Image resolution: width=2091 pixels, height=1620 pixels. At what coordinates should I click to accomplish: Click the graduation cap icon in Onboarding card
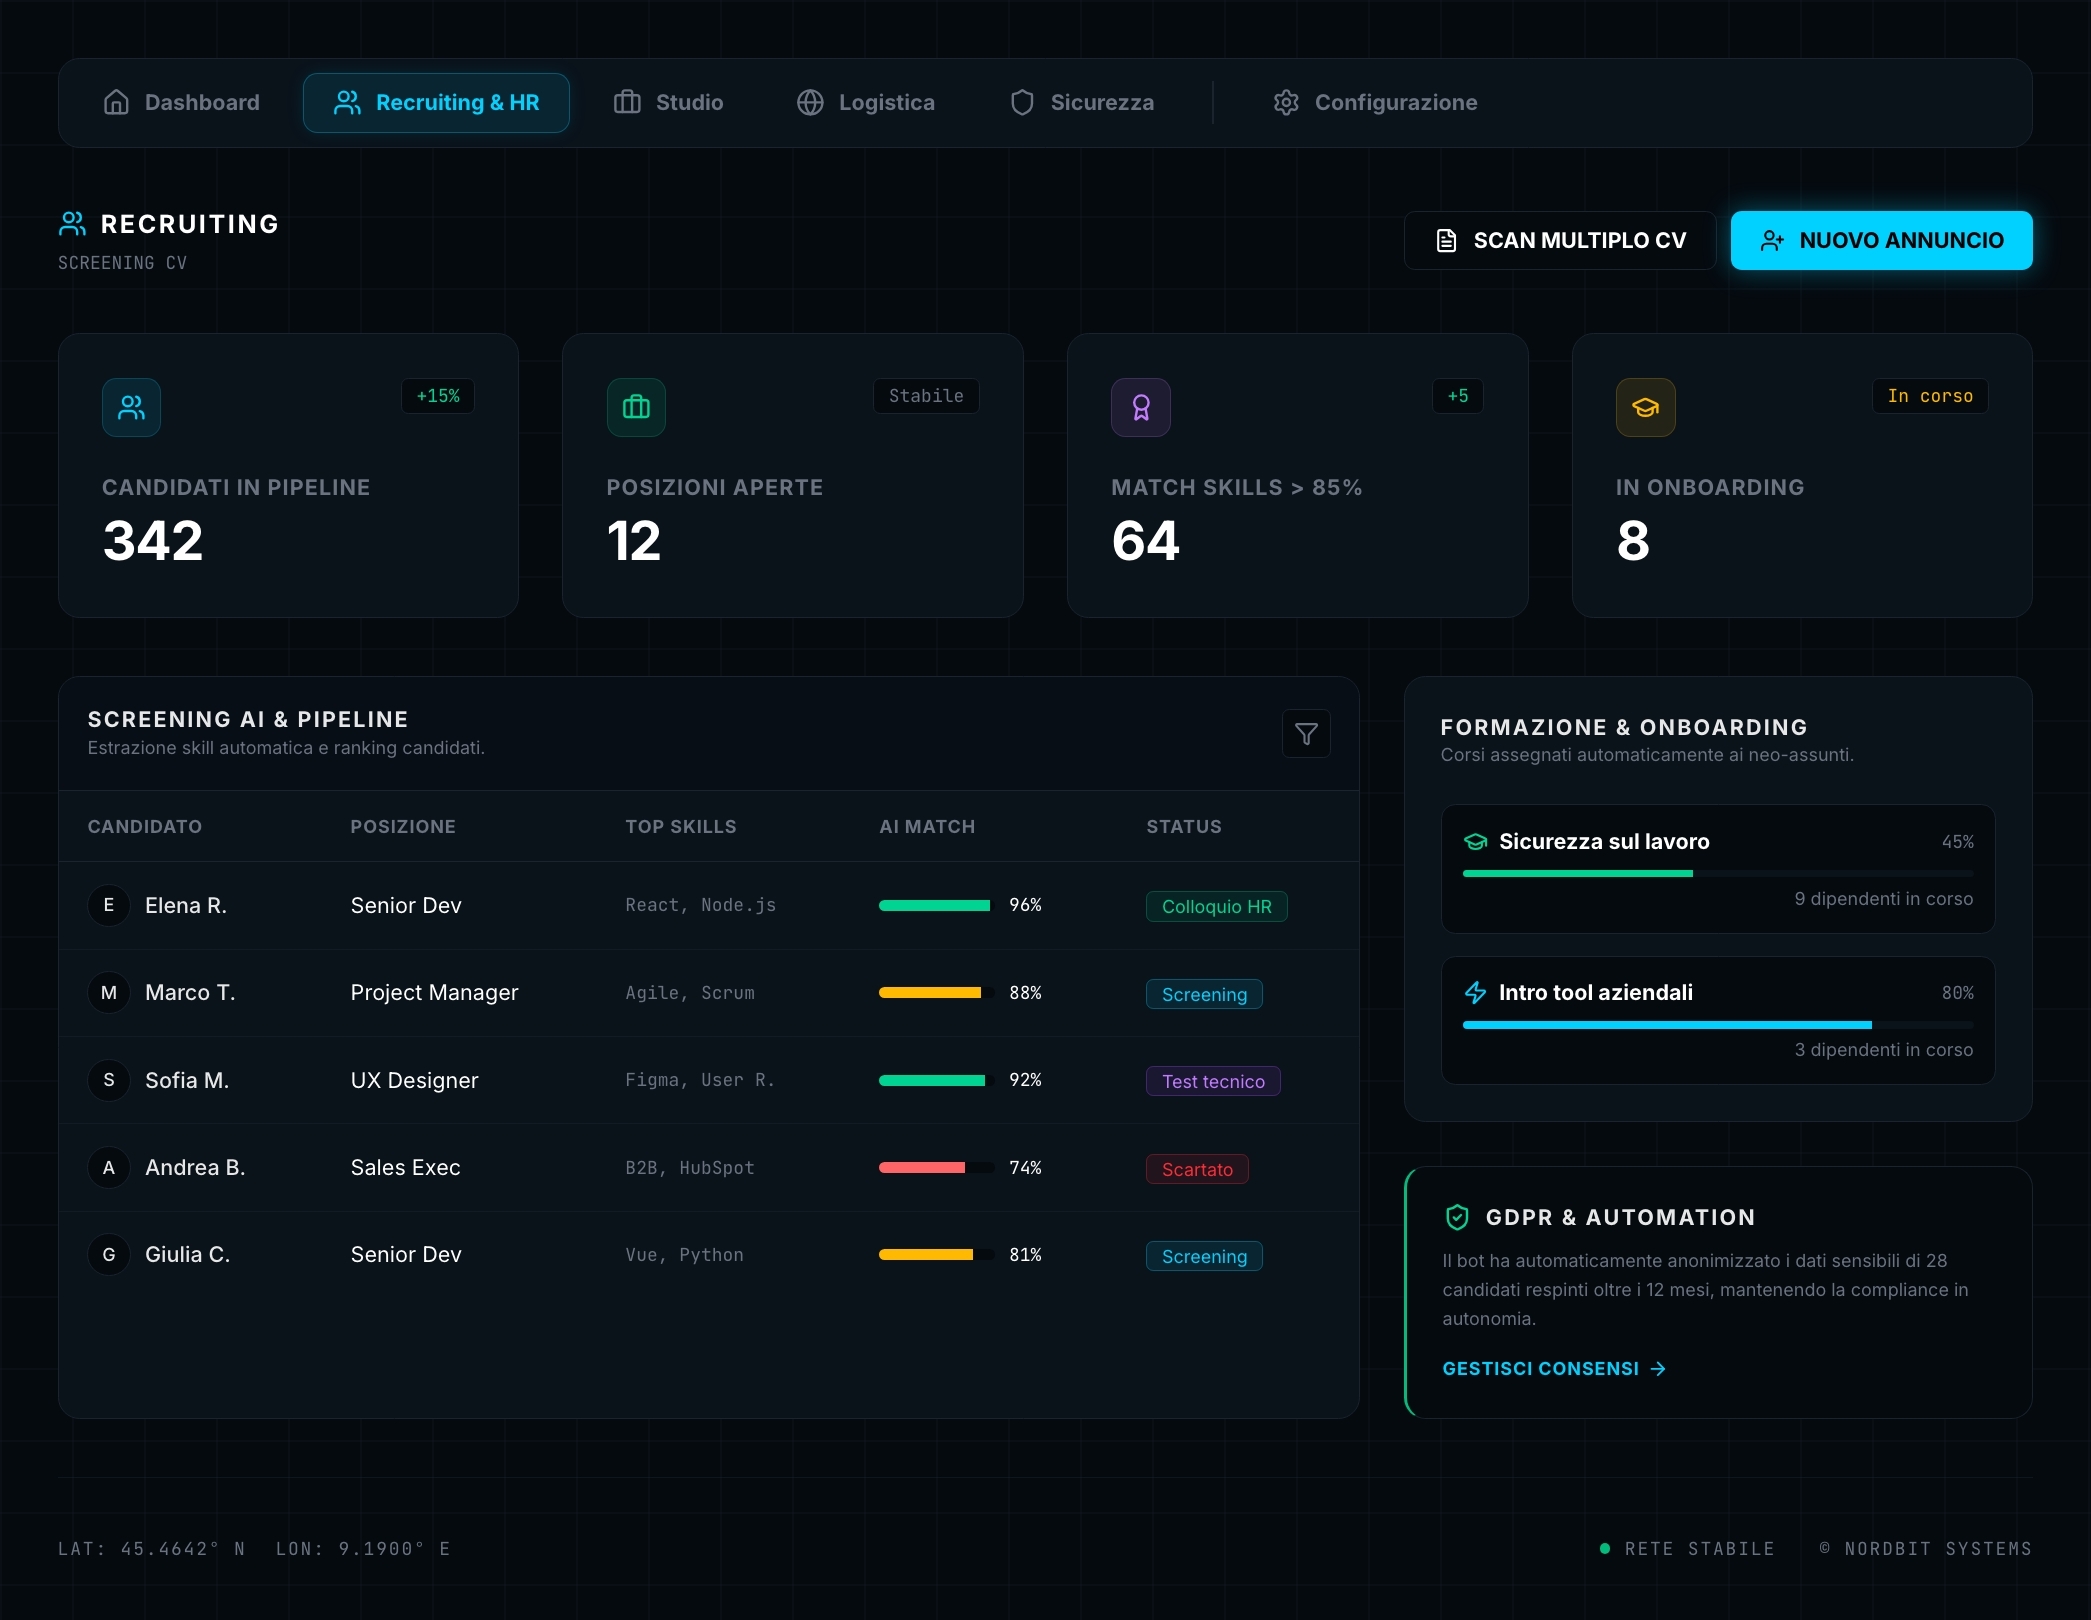click(1646, 407)
